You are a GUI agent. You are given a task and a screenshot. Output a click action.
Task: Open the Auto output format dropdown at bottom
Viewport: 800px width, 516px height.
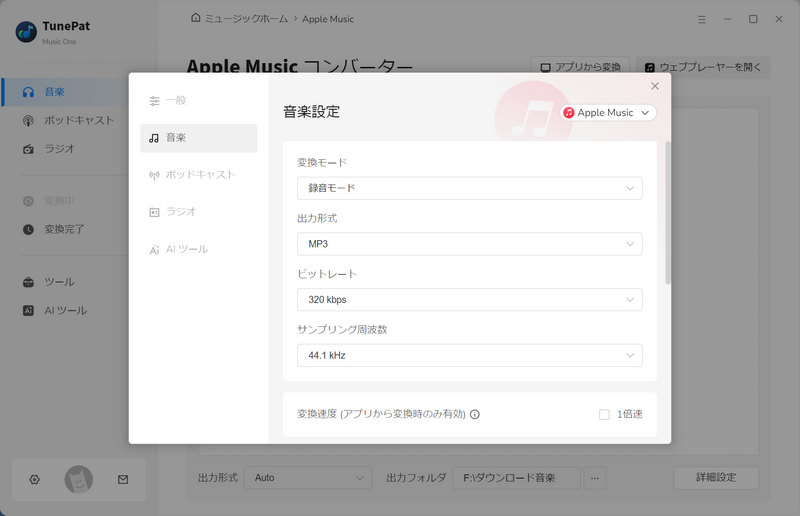point(308,478)
